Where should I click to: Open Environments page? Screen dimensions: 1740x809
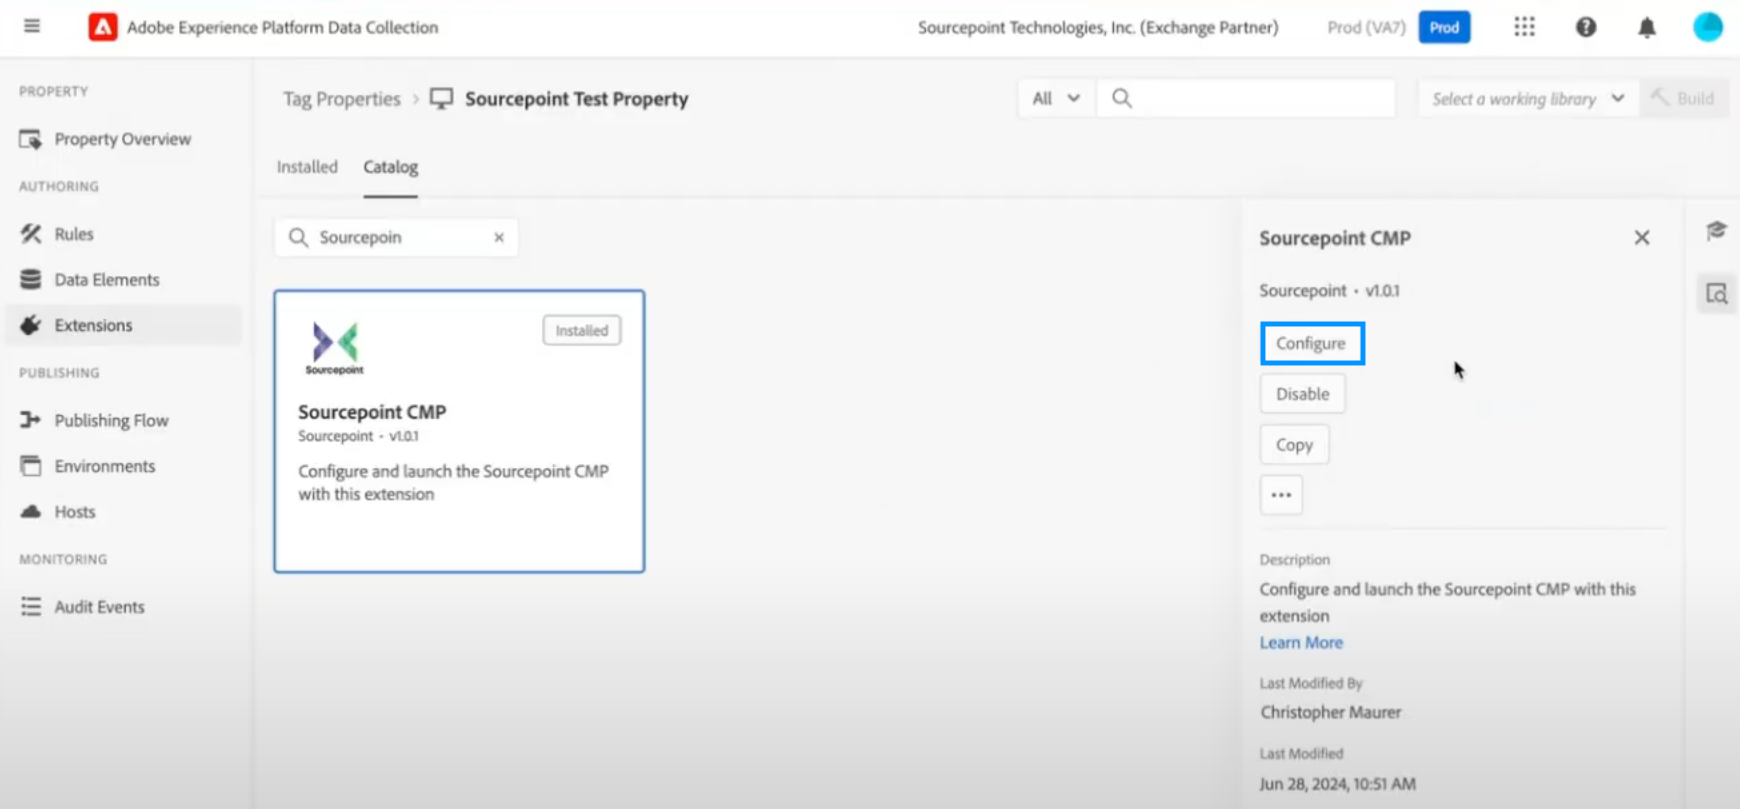click(104, 466)
